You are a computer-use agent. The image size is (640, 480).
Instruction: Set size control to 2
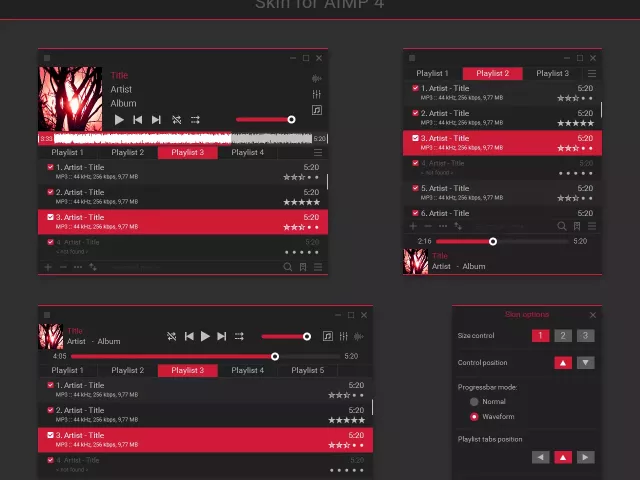tap(563, 336)
